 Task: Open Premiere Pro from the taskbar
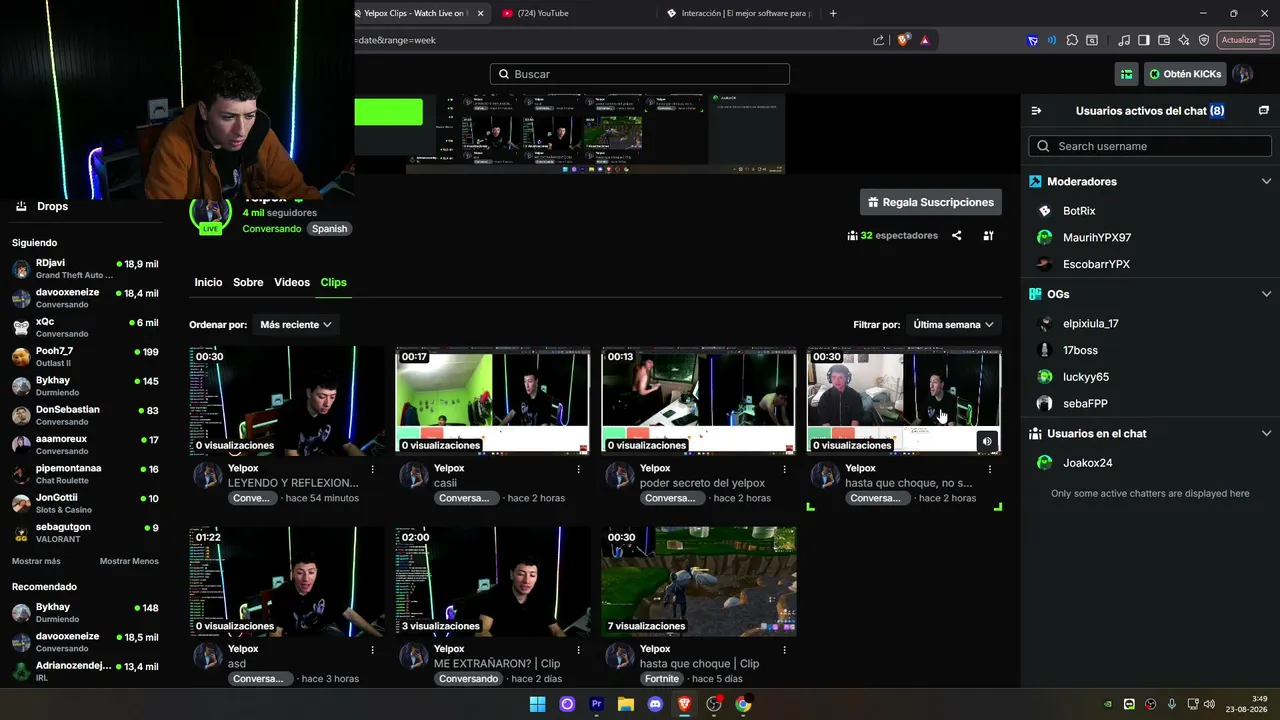pos(597,704)
